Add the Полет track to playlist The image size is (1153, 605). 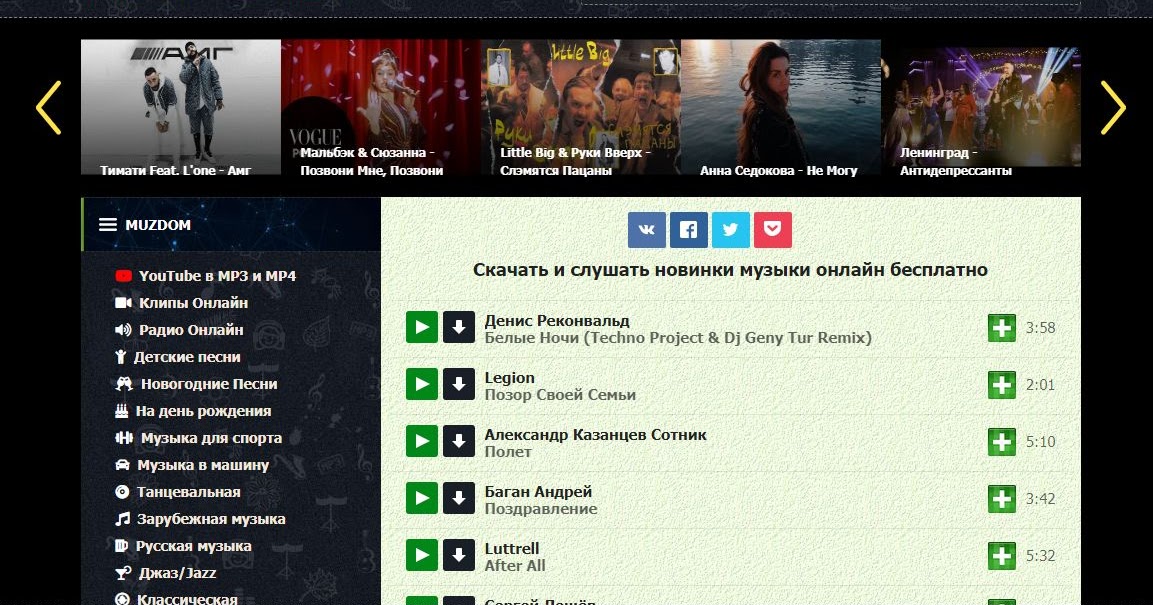coord(1002,442)
